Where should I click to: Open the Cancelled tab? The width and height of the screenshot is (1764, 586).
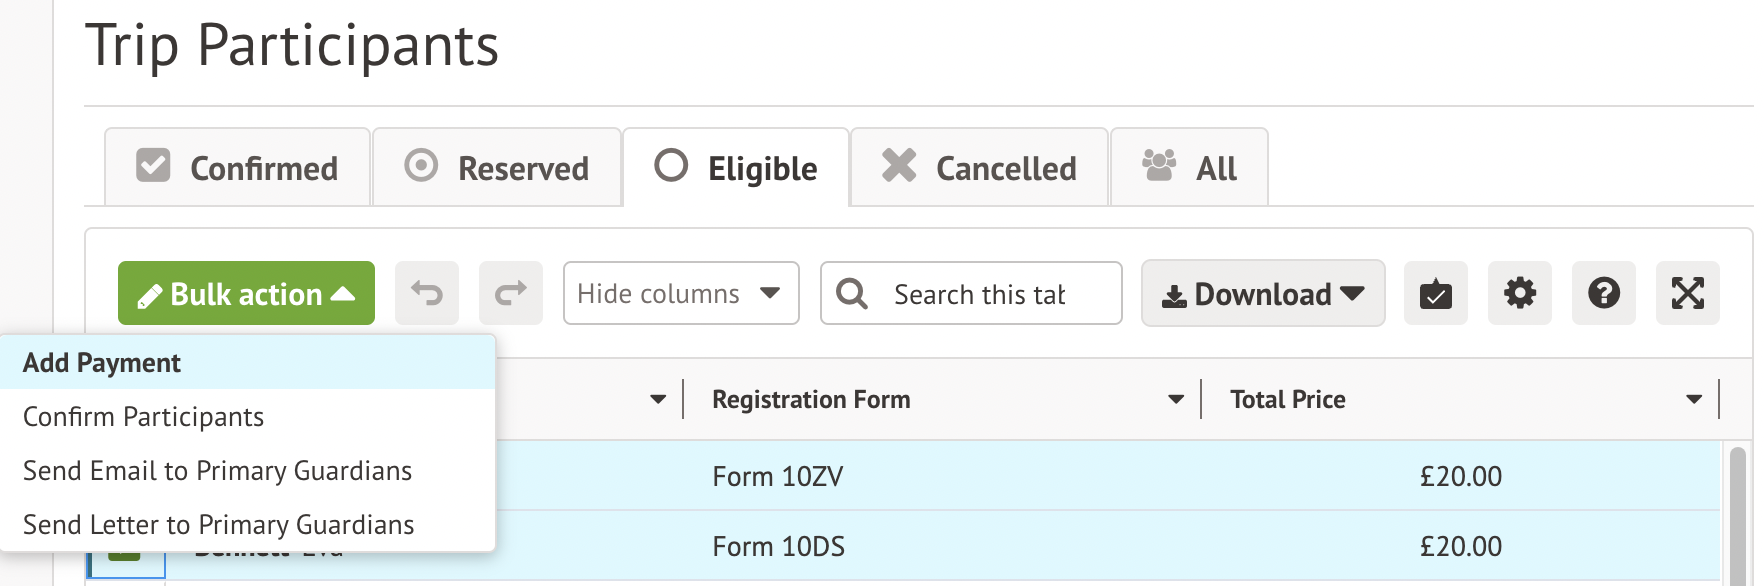click(x=979, y=168)
